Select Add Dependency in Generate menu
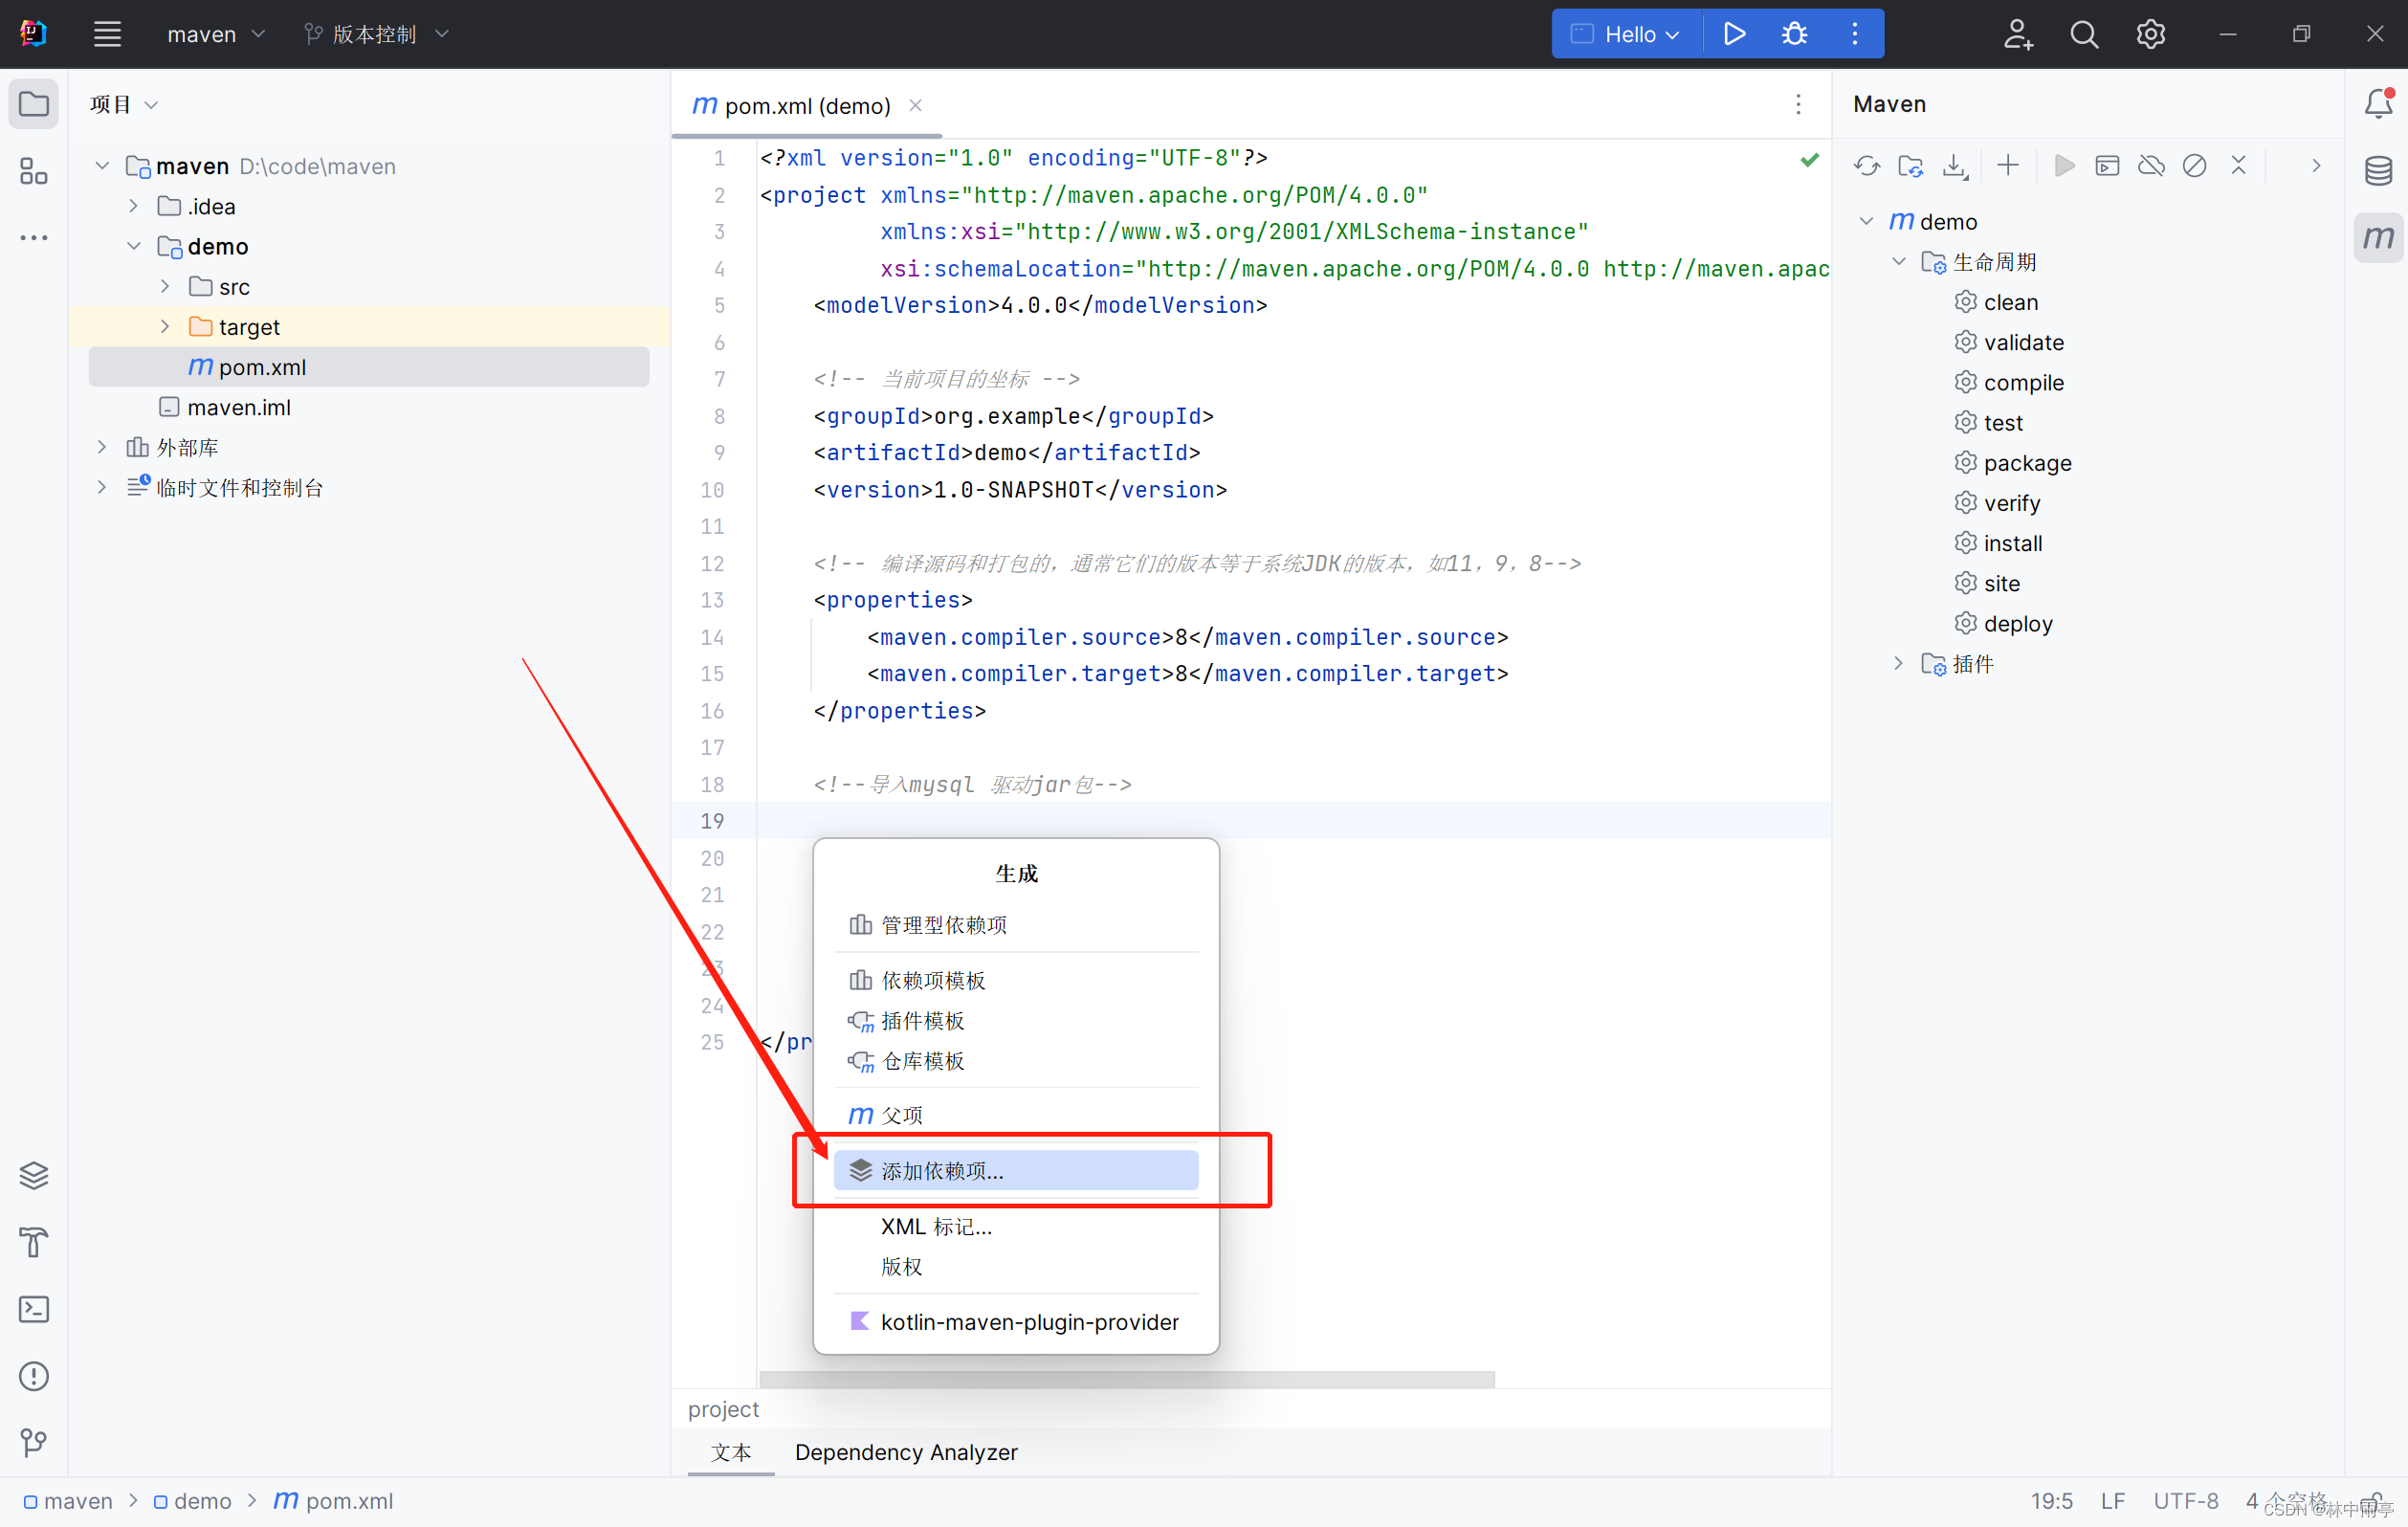The height and width of the screenshot is (1527, 2408). point(1016,1171)
